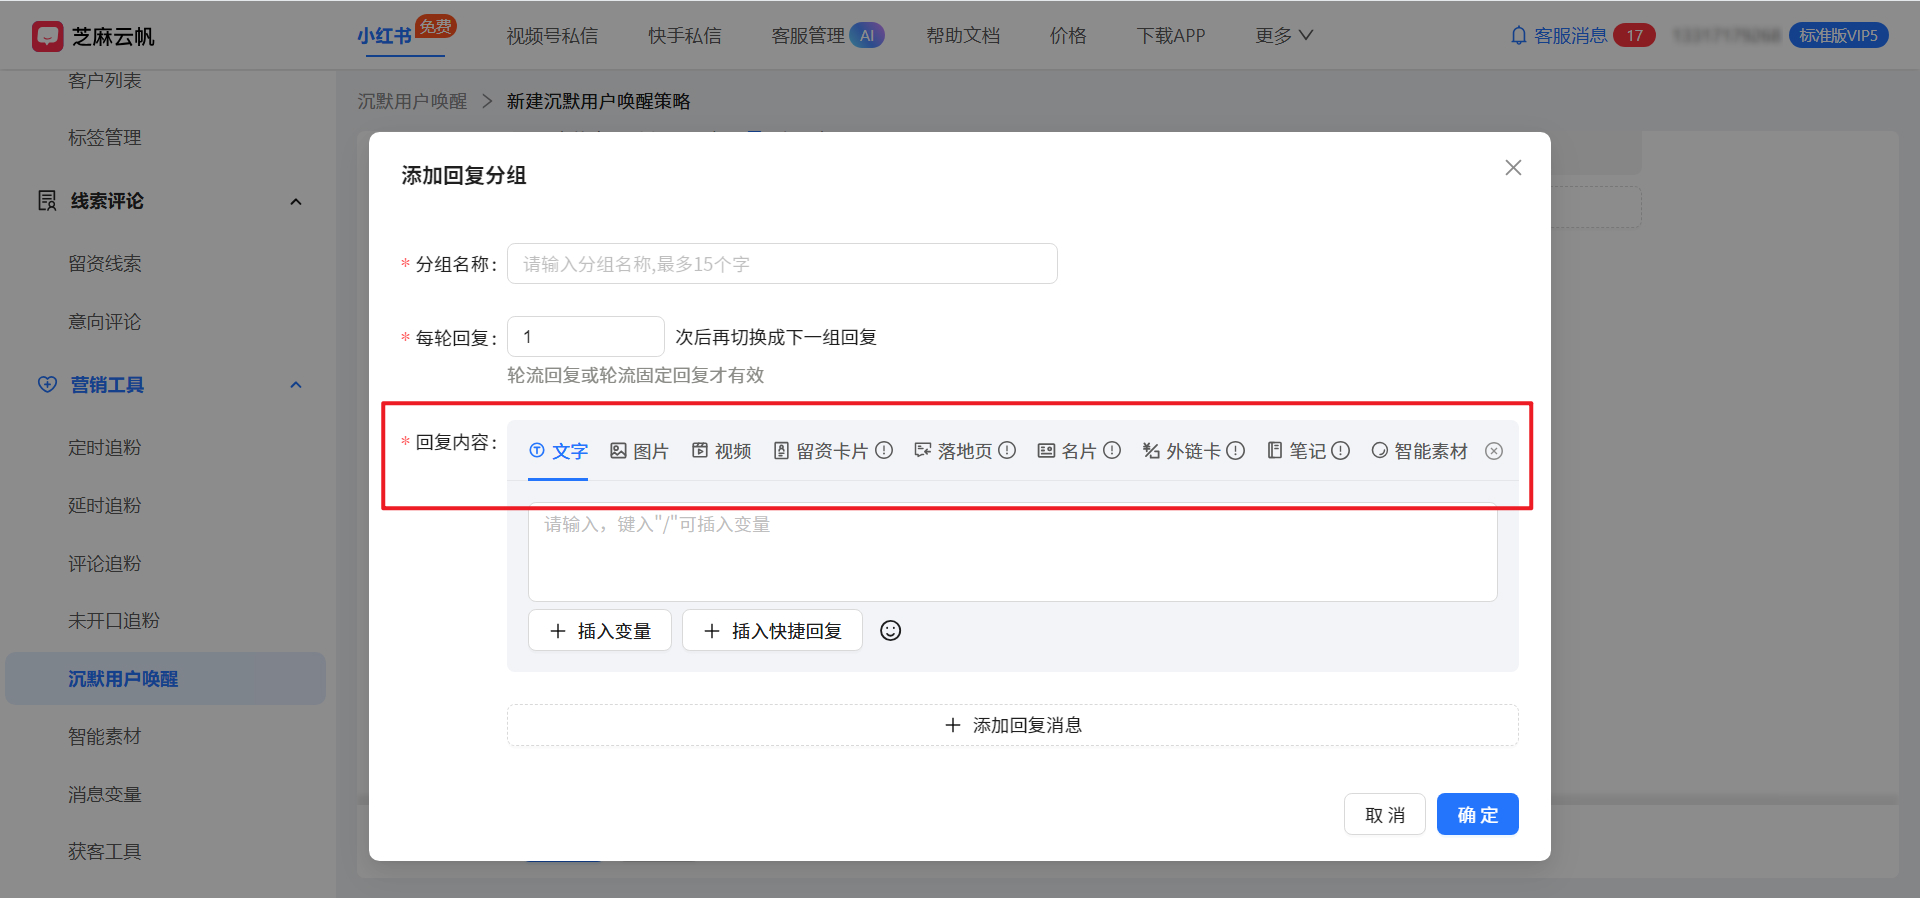Click the 取消 button
Screen dimensions: 1920x898
click(1384, 814)
